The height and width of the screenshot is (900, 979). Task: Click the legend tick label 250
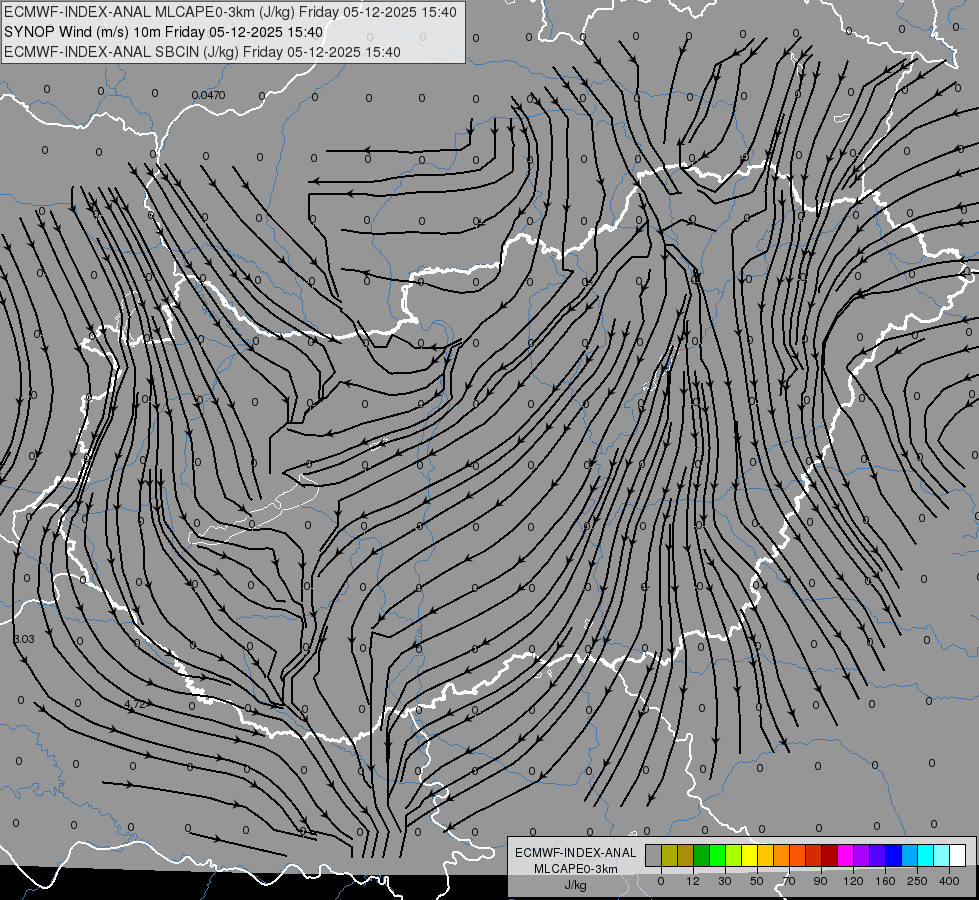coord(917,881)
